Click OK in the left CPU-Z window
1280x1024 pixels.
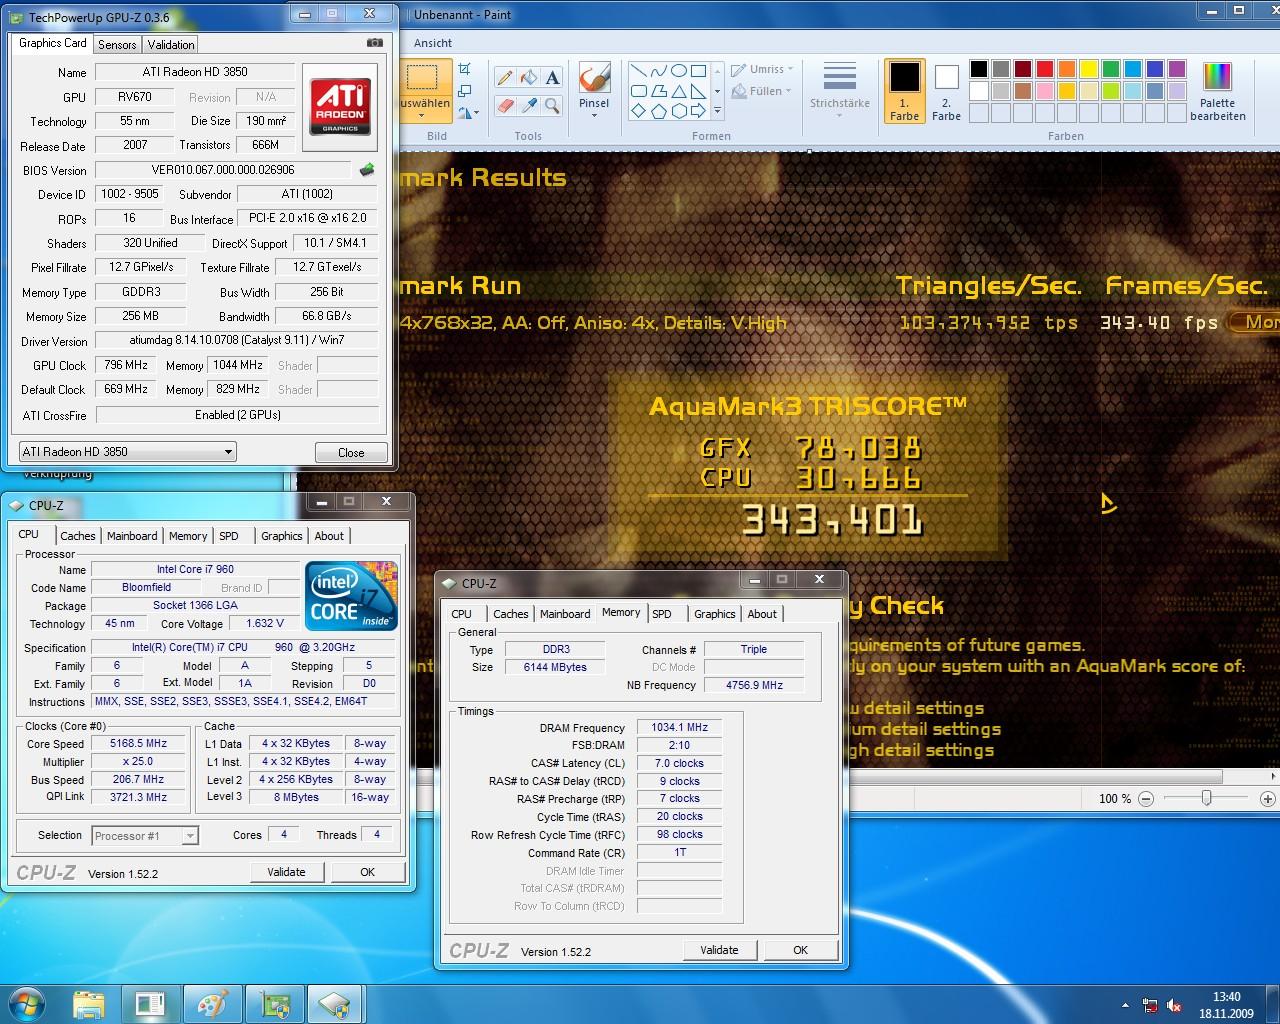pos(367,872)
